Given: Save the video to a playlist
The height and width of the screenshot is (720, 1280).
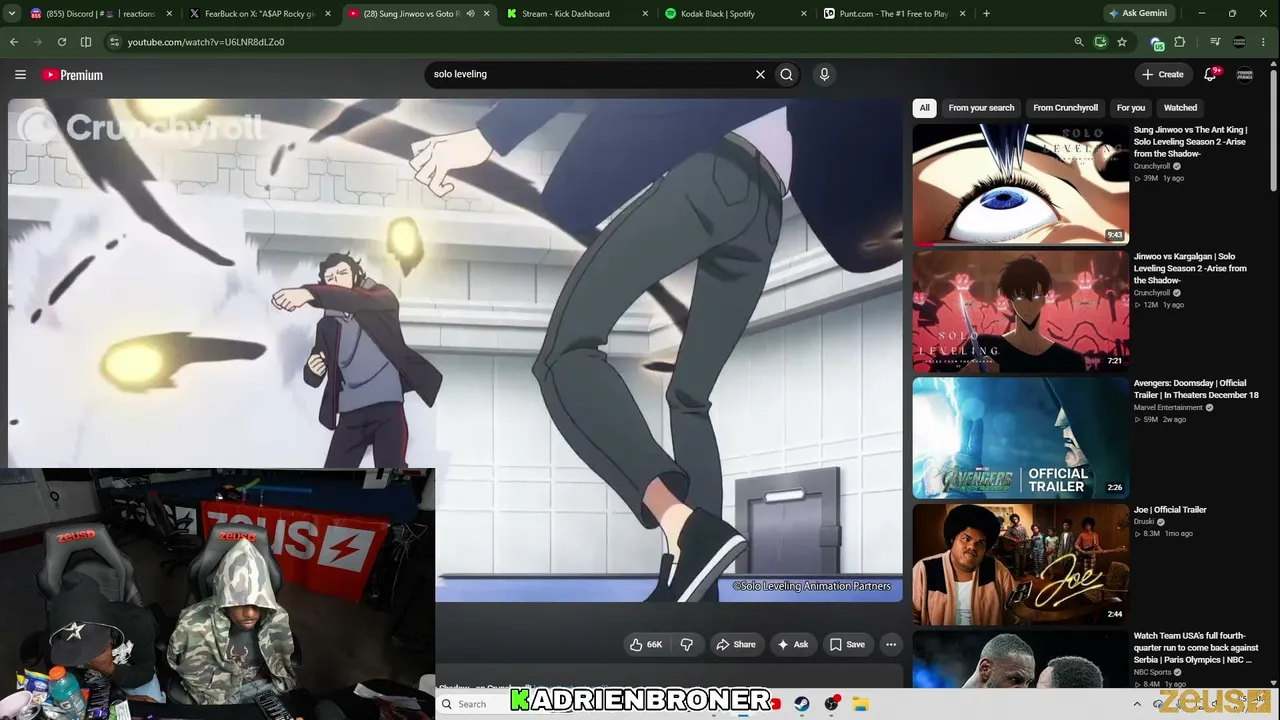Looking at the screenshot, I should click(x=847, y=644).
